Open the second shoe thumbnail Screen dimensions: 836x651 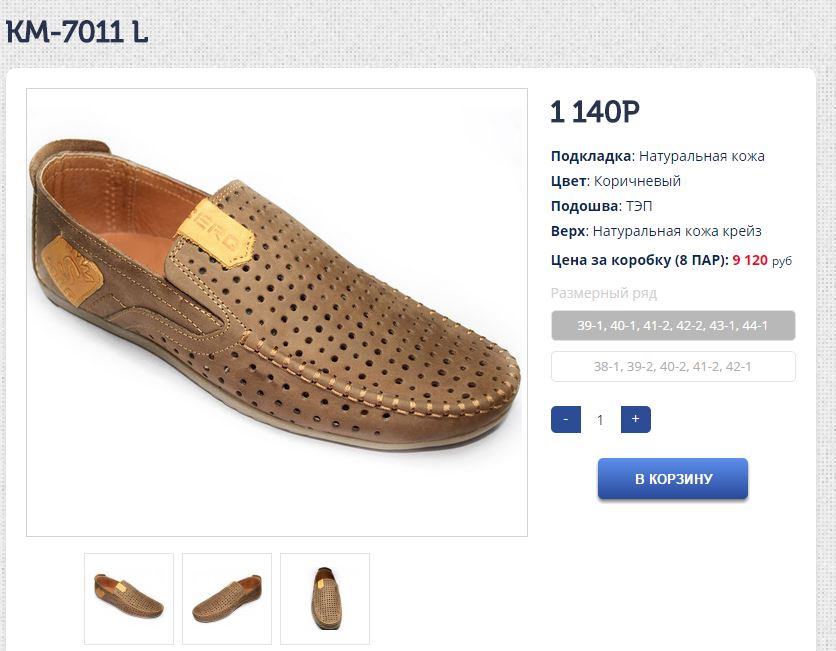tap(227, 598)
